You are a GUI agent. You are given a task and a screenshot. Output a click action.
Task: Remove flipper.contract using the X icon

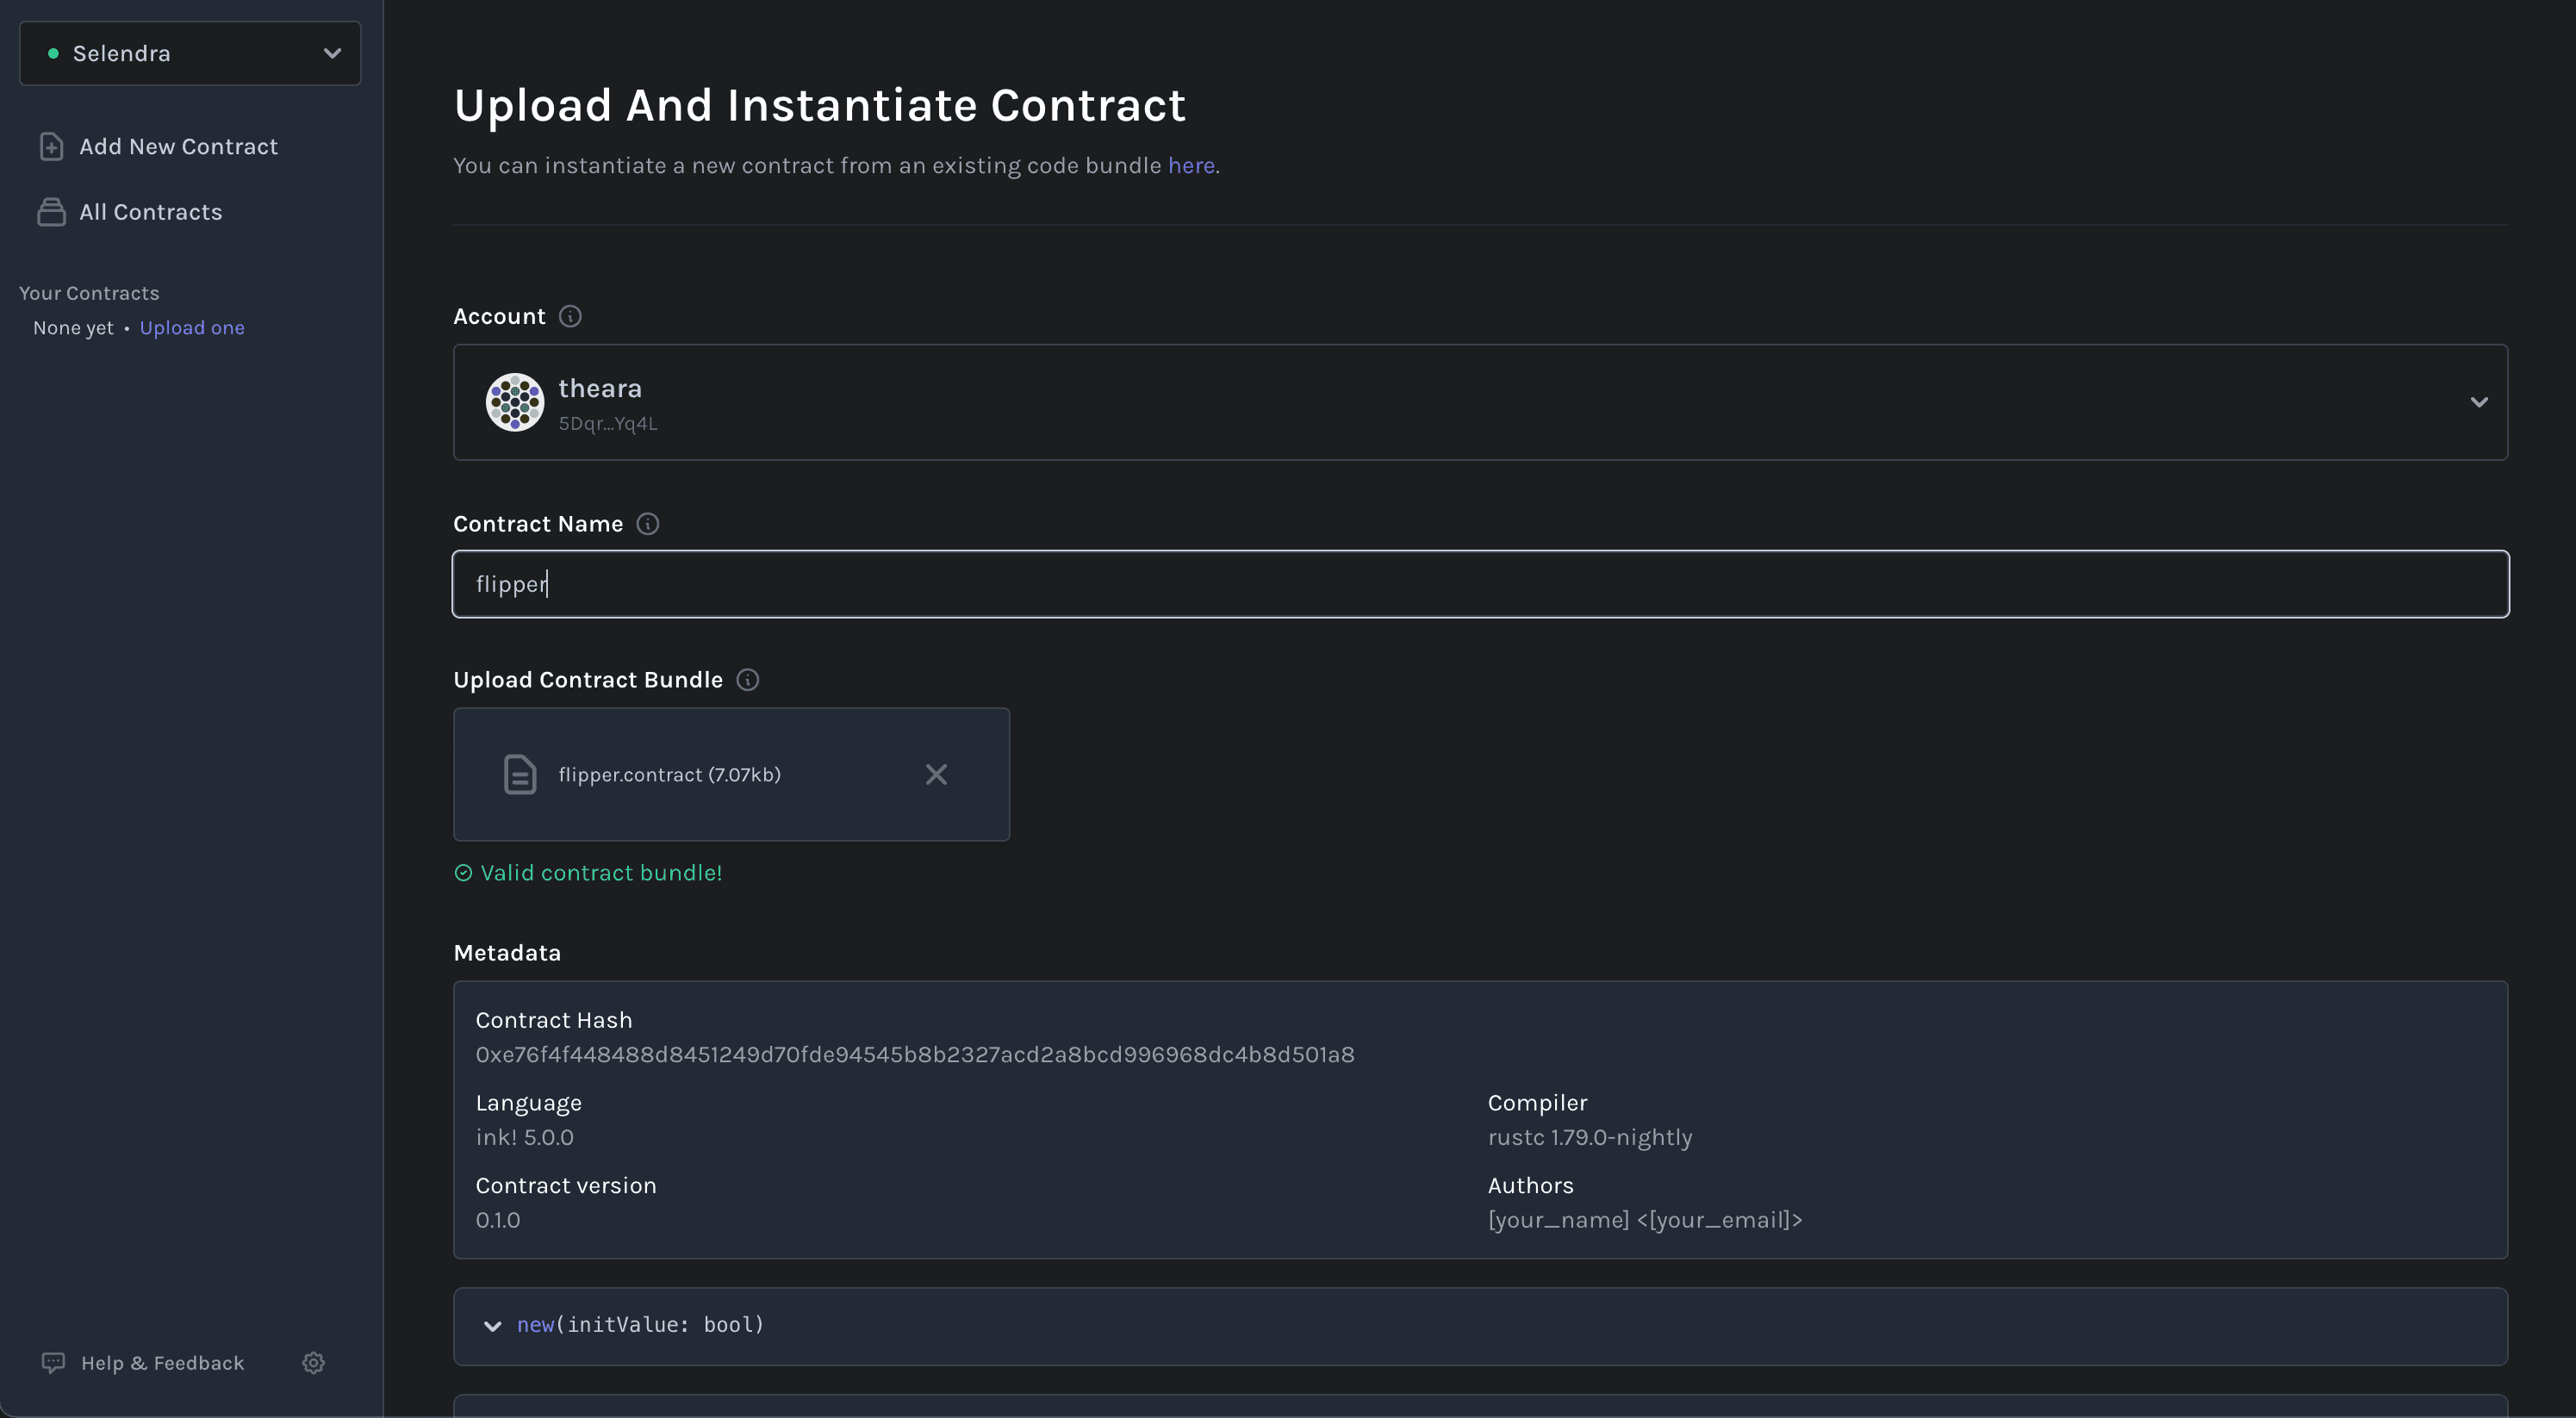point(936,774)
